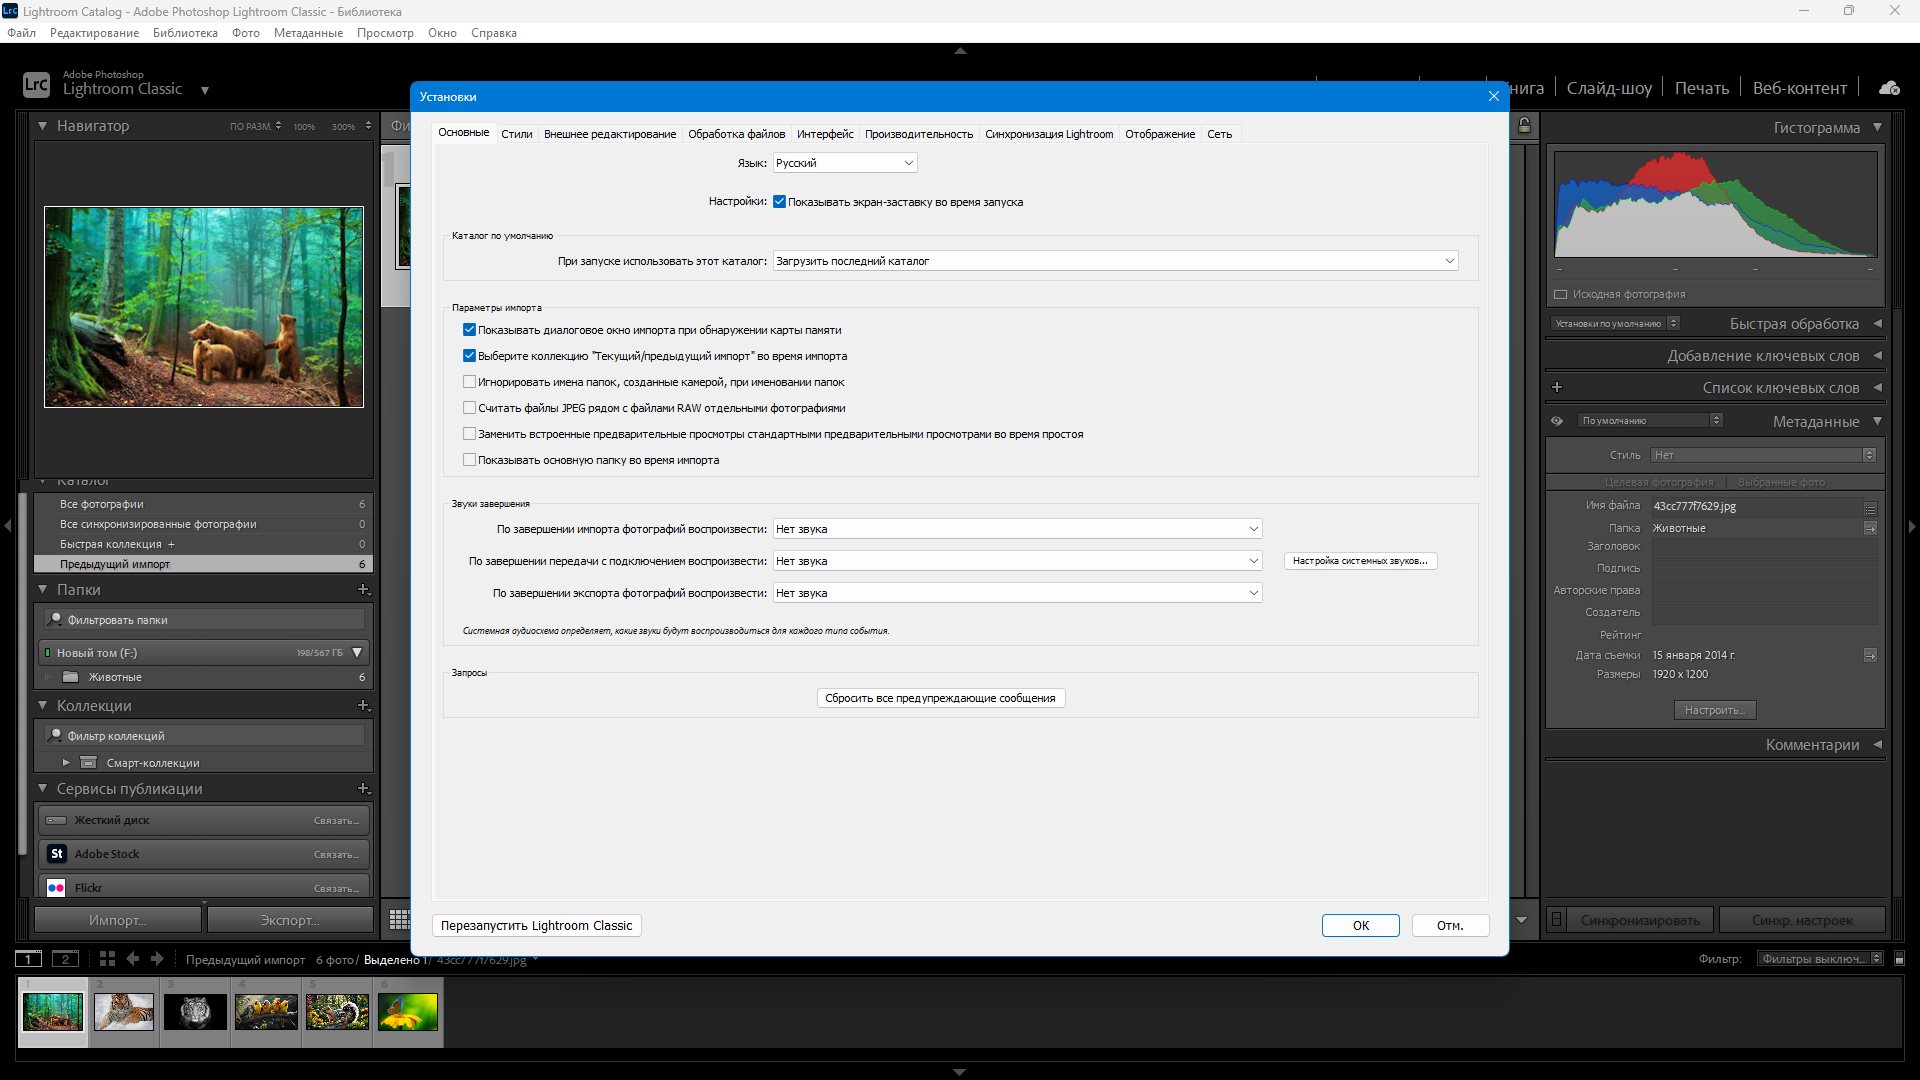Image resolution: width=1920 pixels, height=1080 pixels.
Task: Click the Adobe Stock service icon
Action: point(57,854)
